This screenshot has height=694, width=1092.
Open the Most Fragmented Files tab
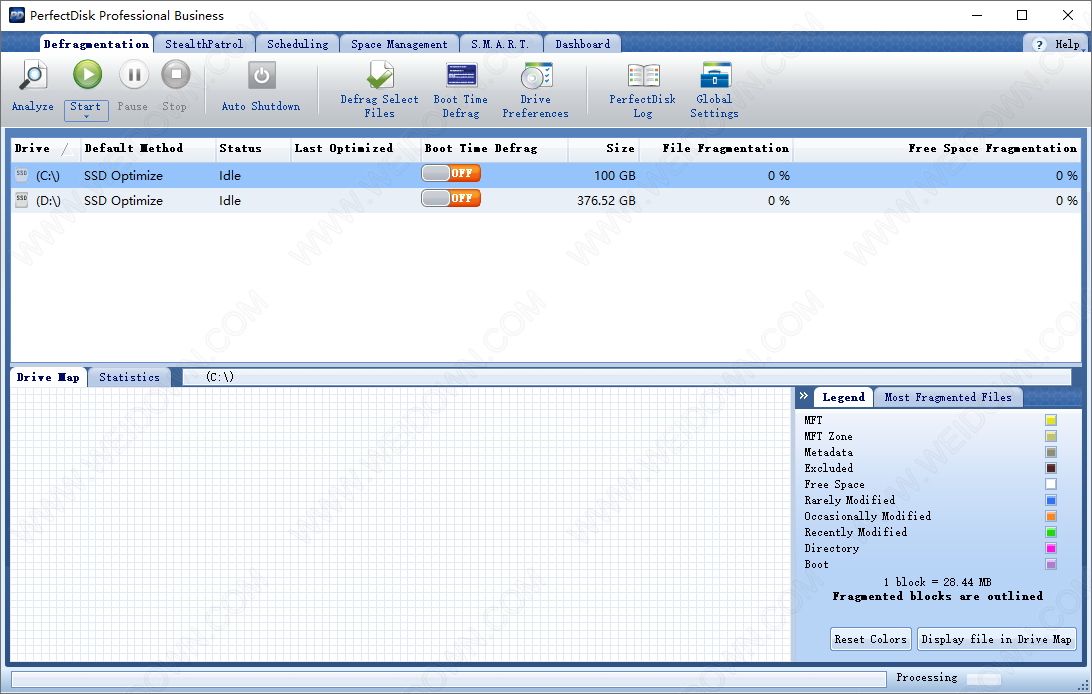(x=947, y=397)
